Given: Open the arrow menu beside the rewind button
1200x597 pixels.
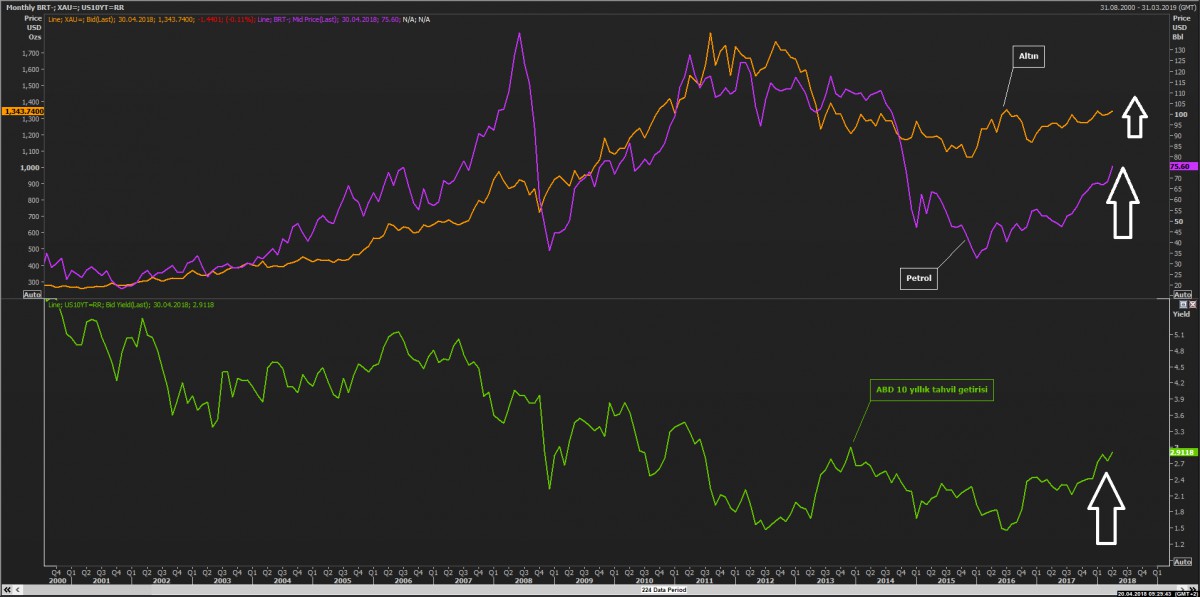Looking at the screenshot, I should point(17,591).
